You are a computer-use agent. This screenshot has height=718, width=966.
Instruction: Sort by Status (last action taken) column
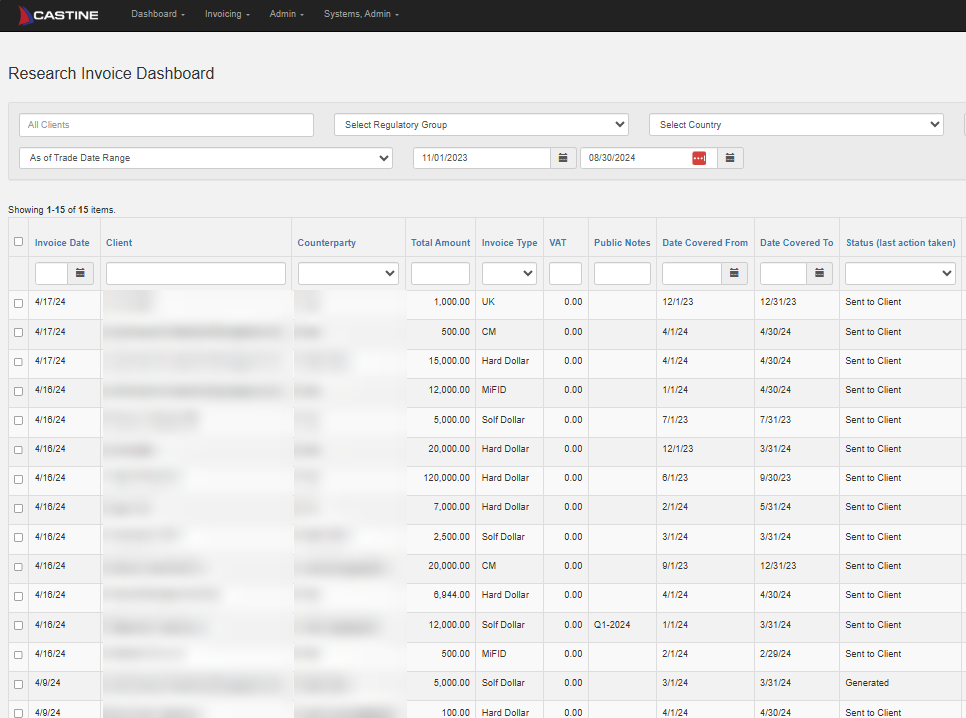point(901,243)
